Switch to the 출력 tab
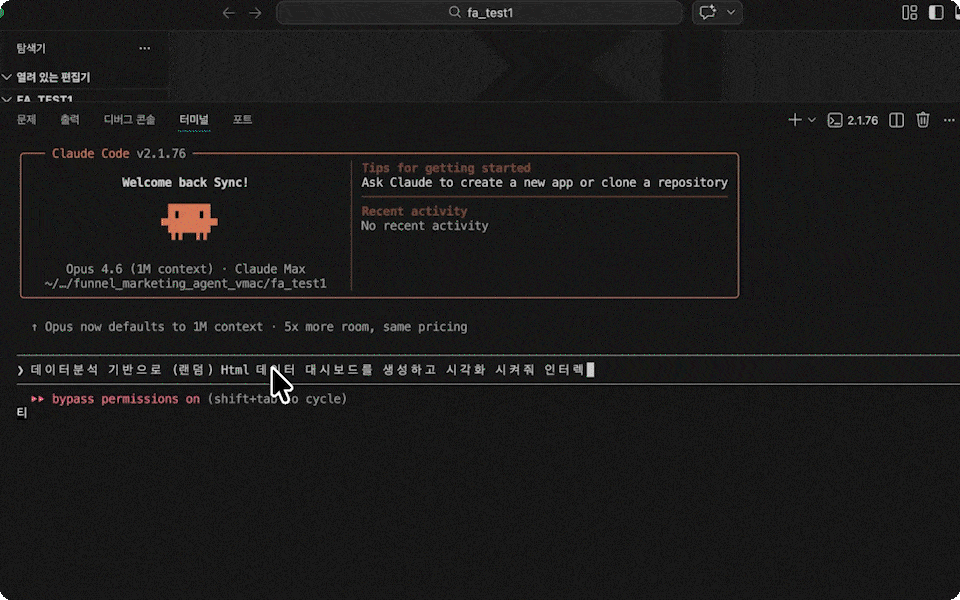Image resolution: width=960 pixels, height=600 pixels. (x=70, y=119)
